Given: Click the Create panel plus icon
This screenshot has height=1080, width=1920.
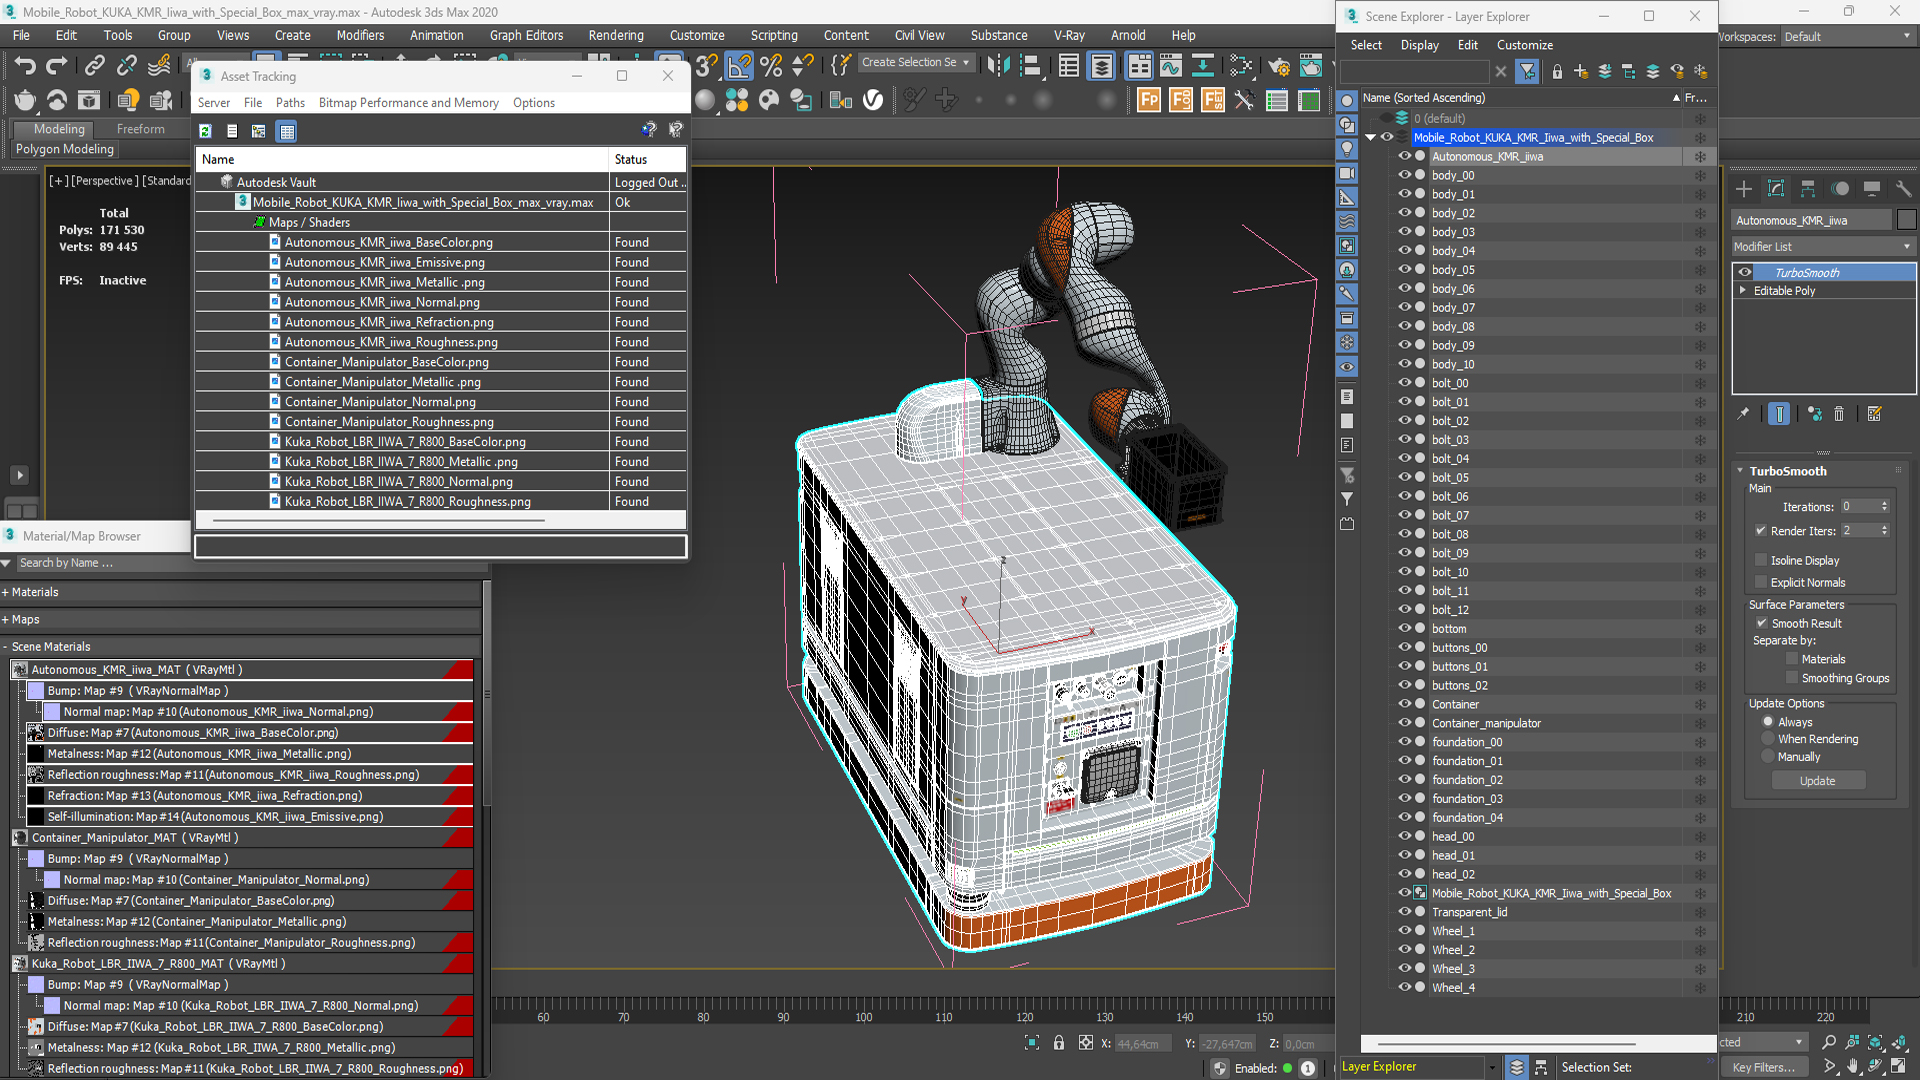Looking at the screenshot, I should [1744, 189].
